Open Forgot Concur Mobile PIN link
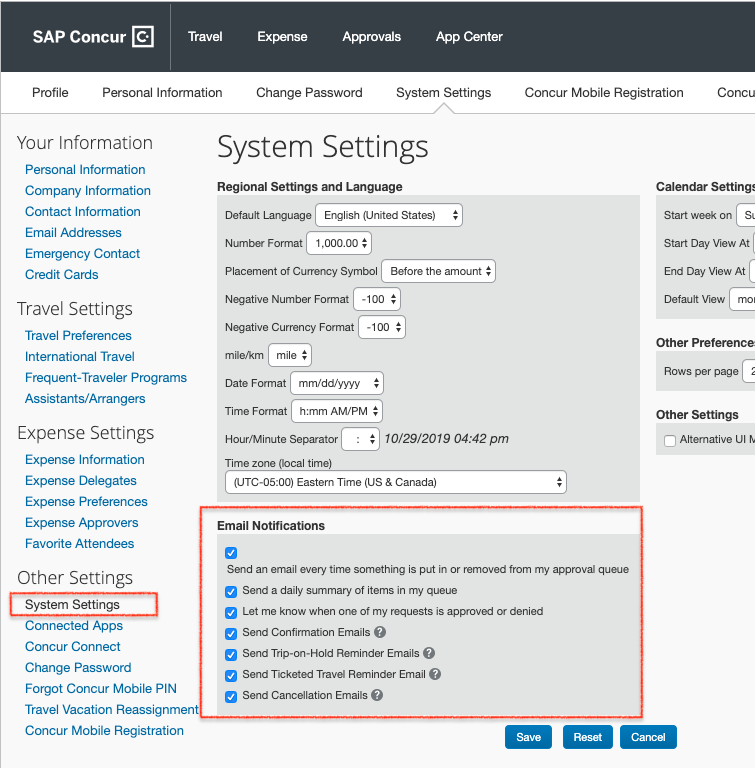This screenshot has width=755, height=768. 101,689
